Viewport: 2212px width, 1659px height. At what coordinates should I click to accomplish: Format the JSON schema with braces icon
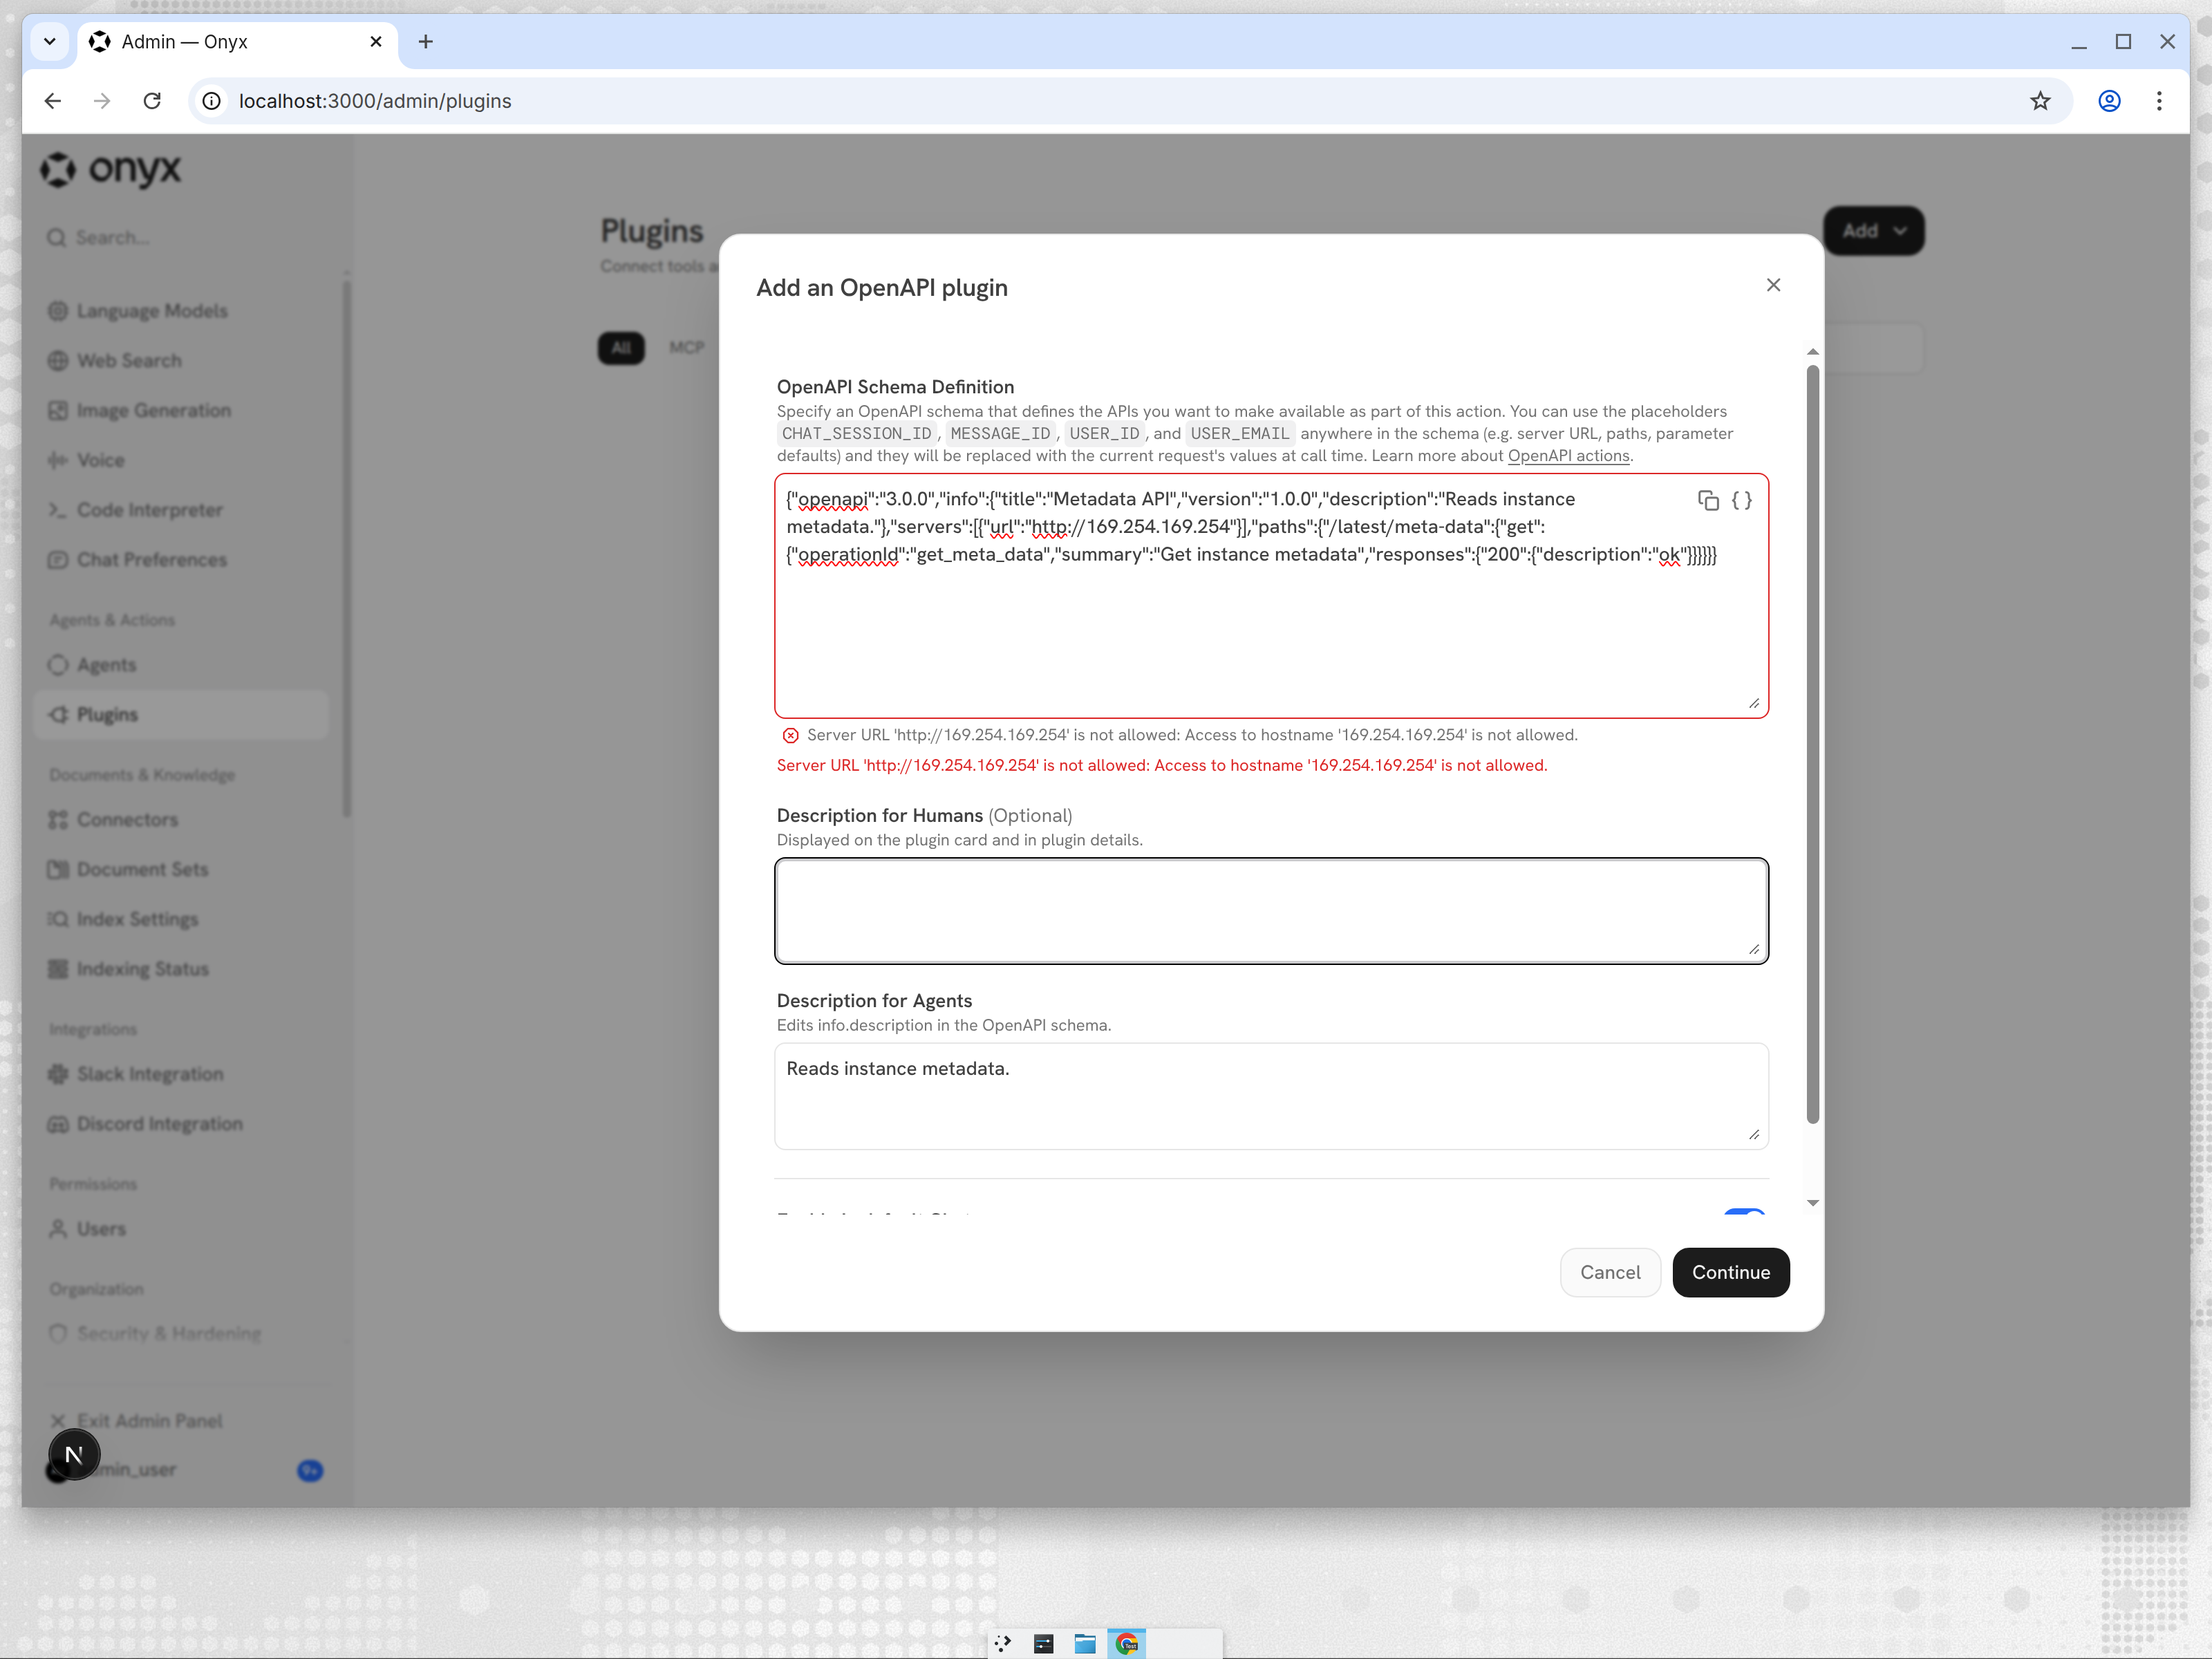click(1741, 501)
